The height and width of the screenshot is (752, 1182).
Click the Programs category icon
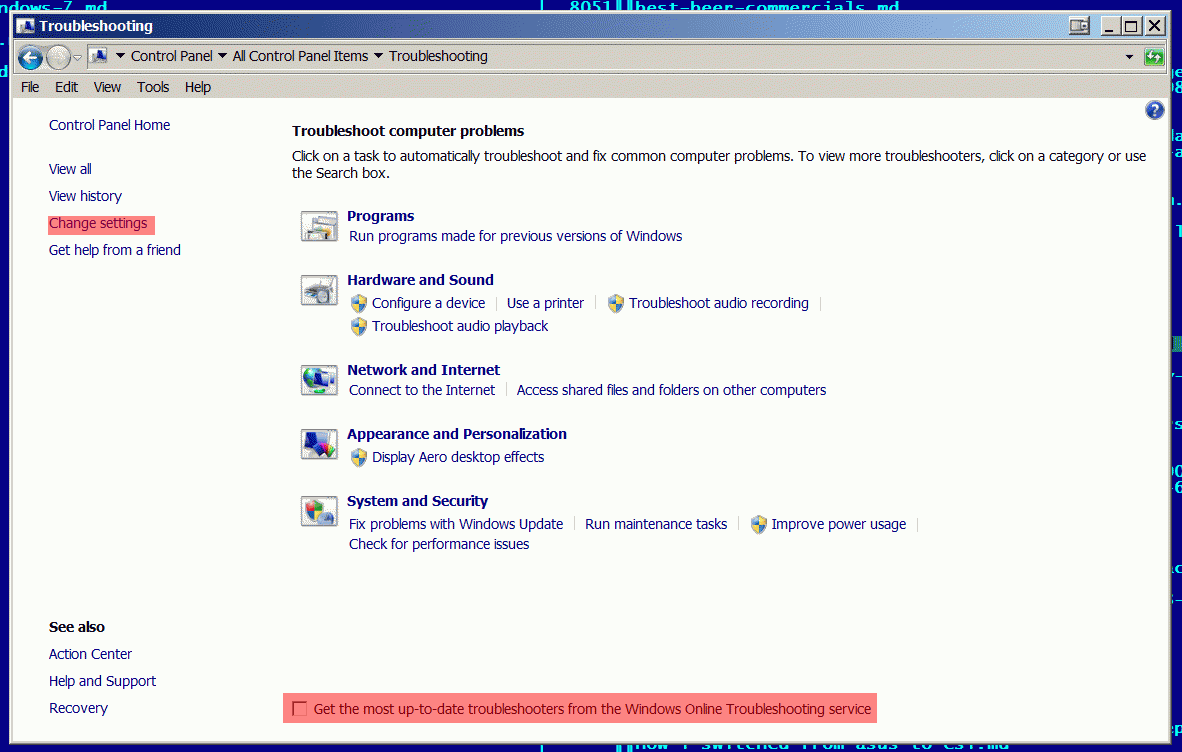(319, 226)
